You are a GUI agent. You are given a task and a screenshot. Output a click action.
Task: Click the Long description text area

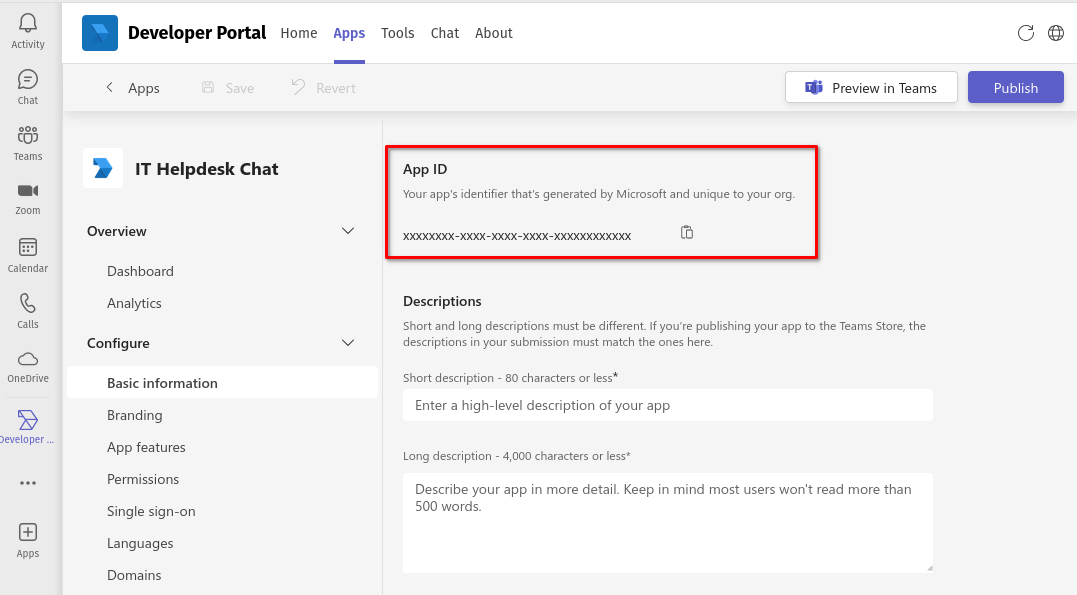click(x=668, y=523)
